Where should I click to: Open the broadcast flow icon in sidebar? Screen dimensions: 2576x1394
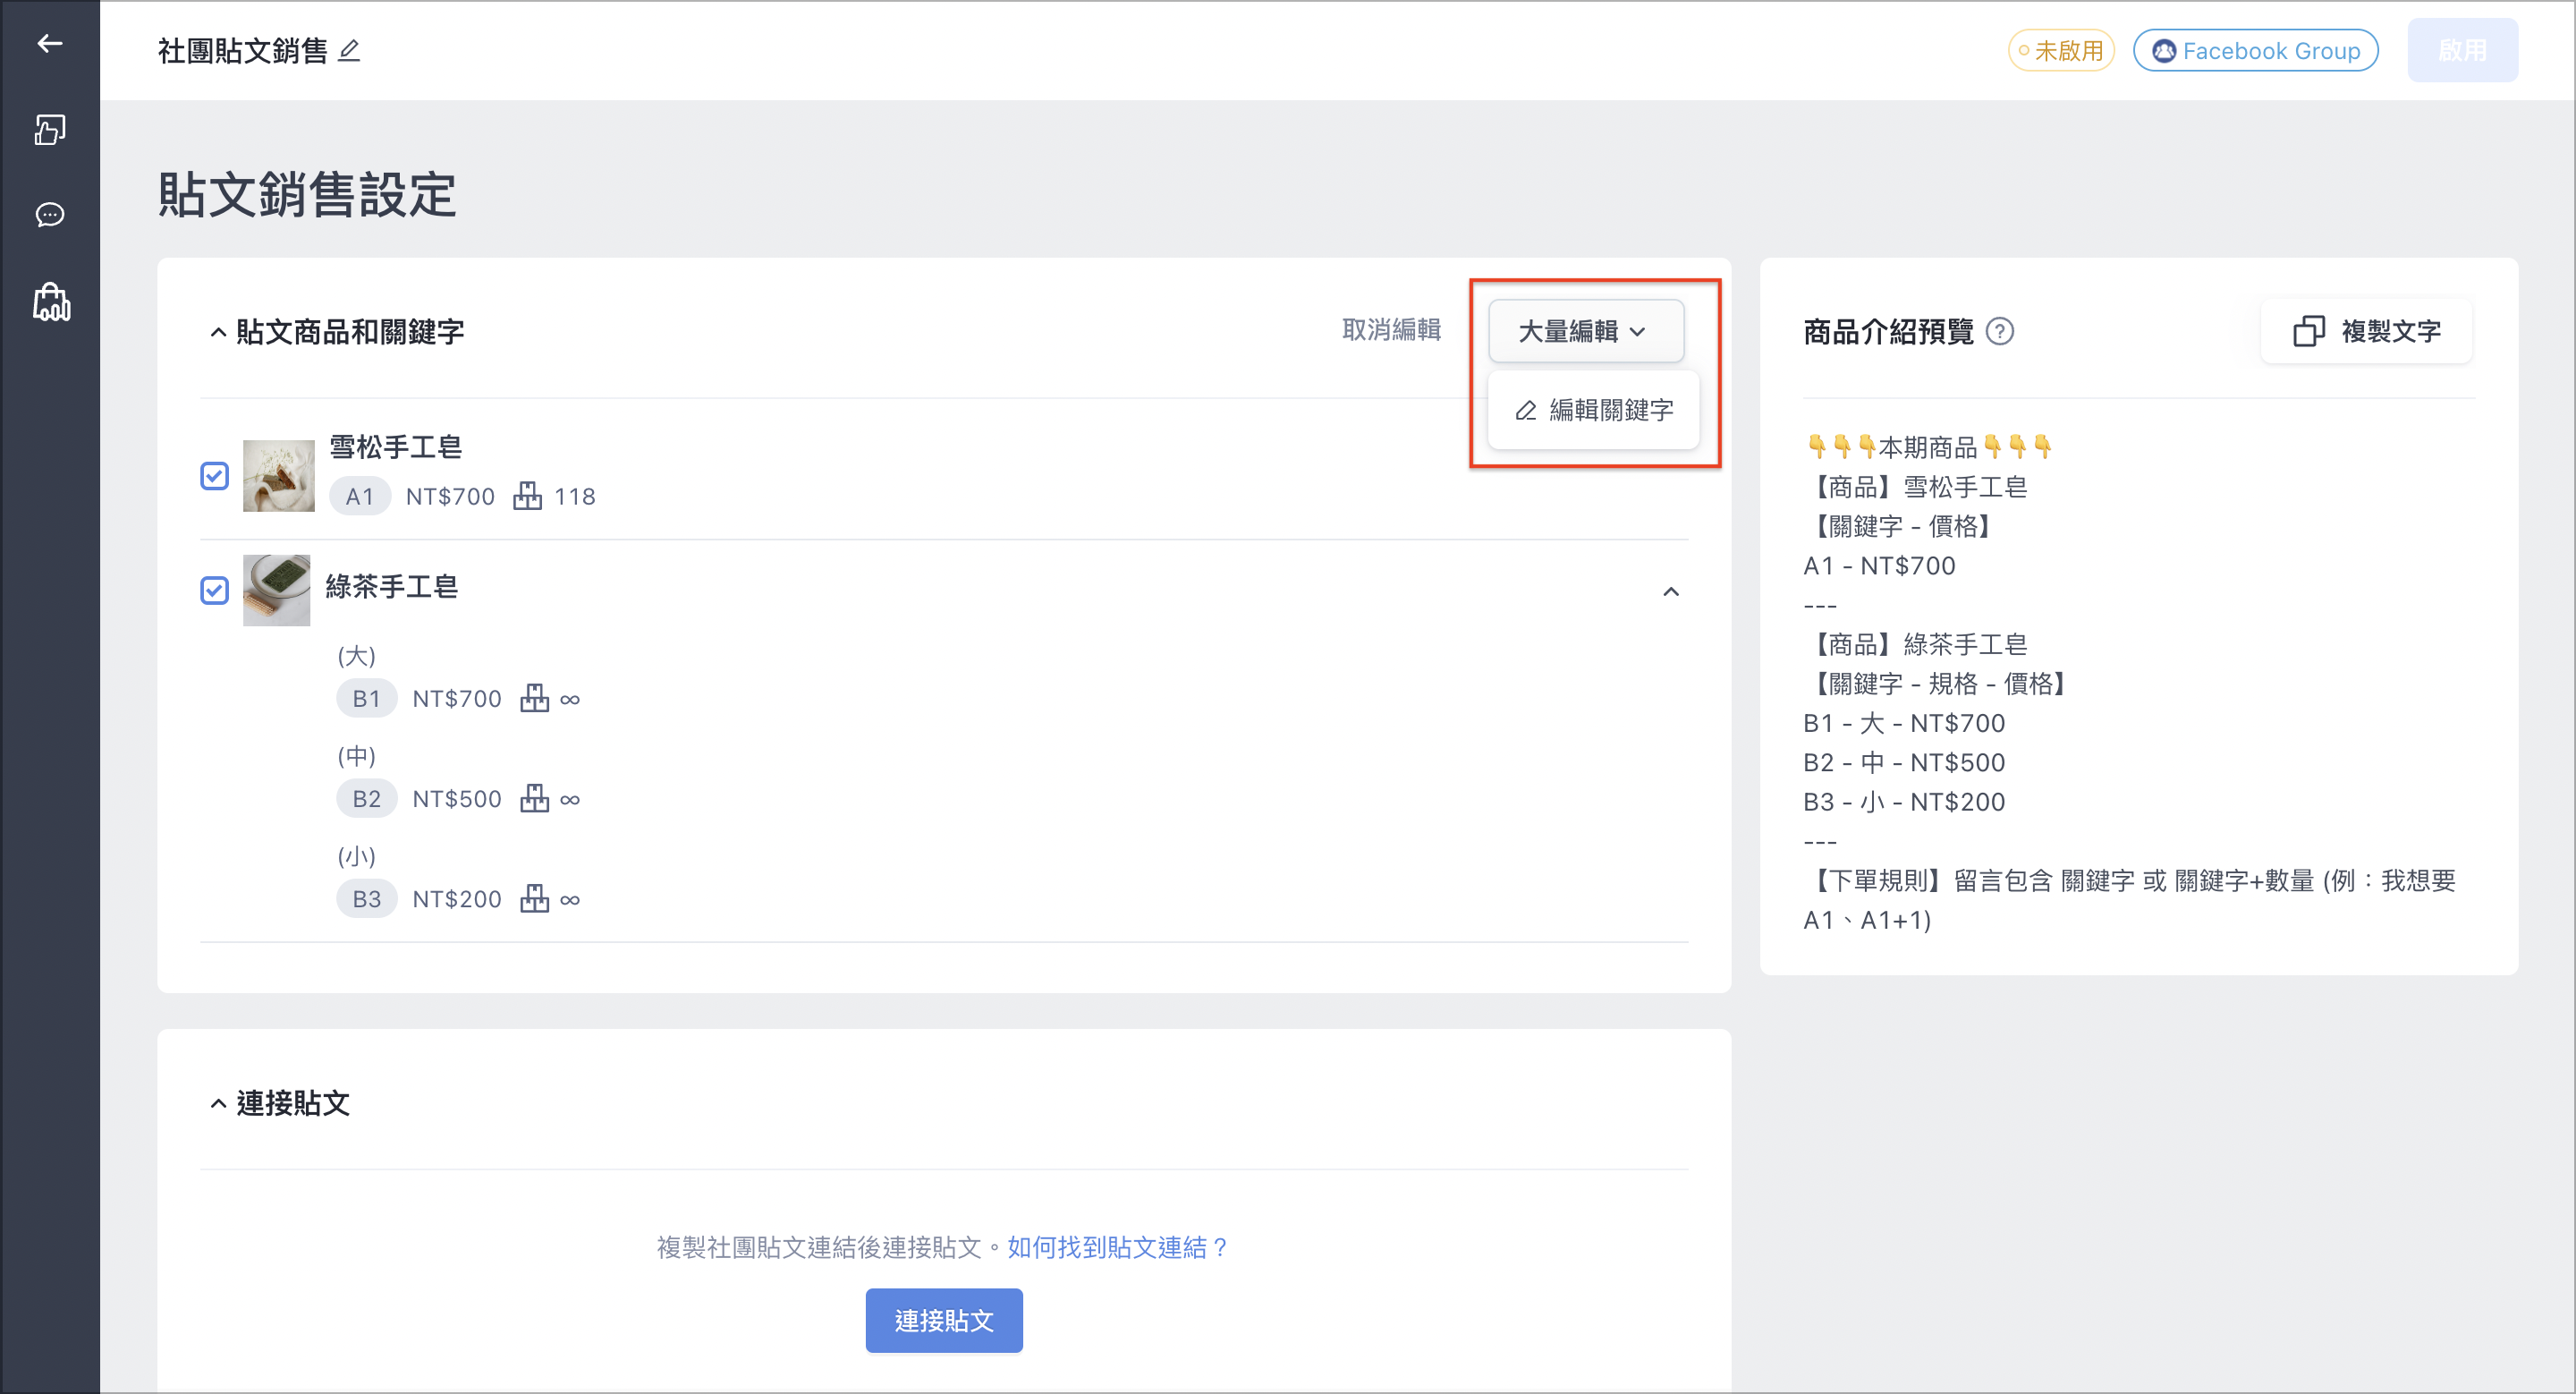pos(50,129)
